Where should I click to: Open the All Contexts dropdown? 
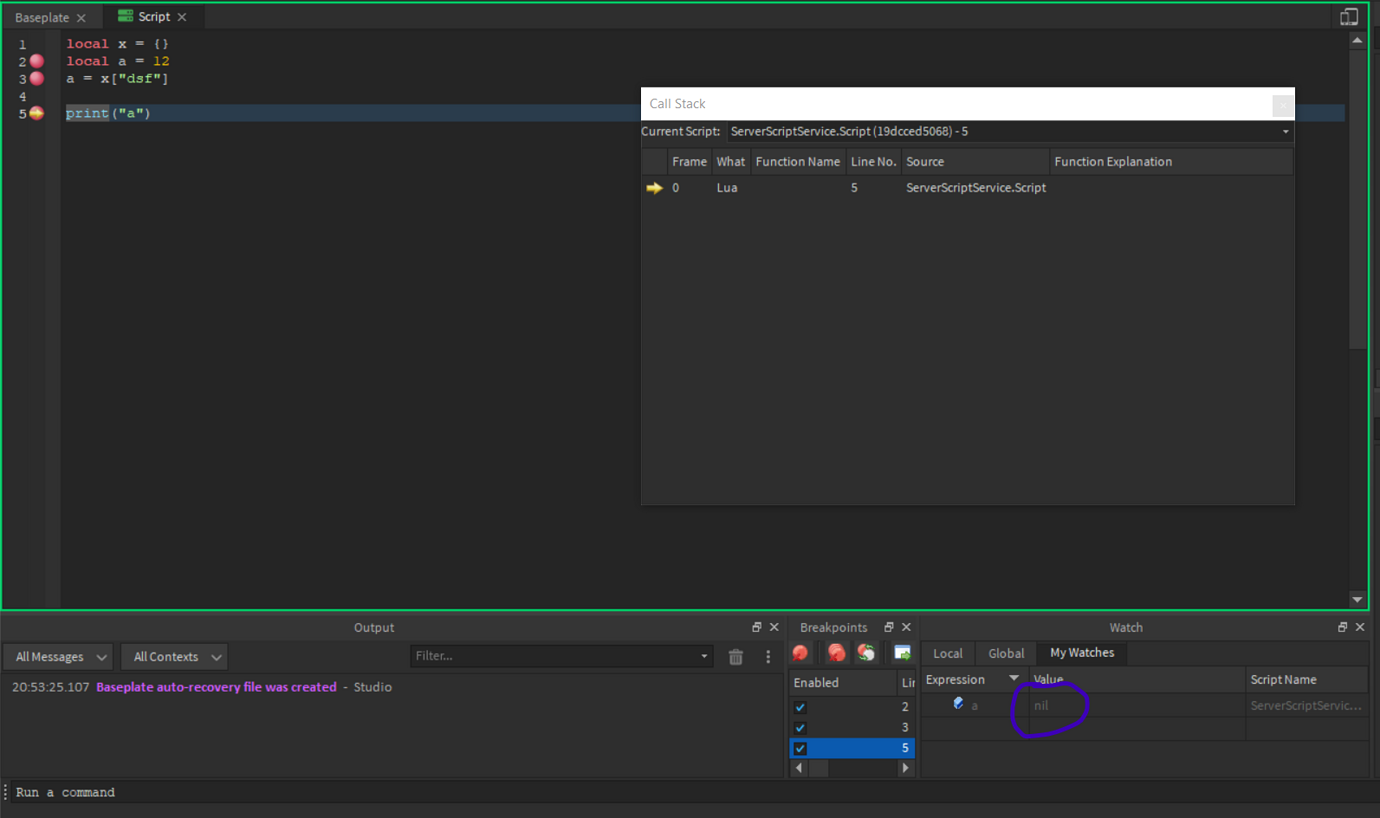[174, 656]
